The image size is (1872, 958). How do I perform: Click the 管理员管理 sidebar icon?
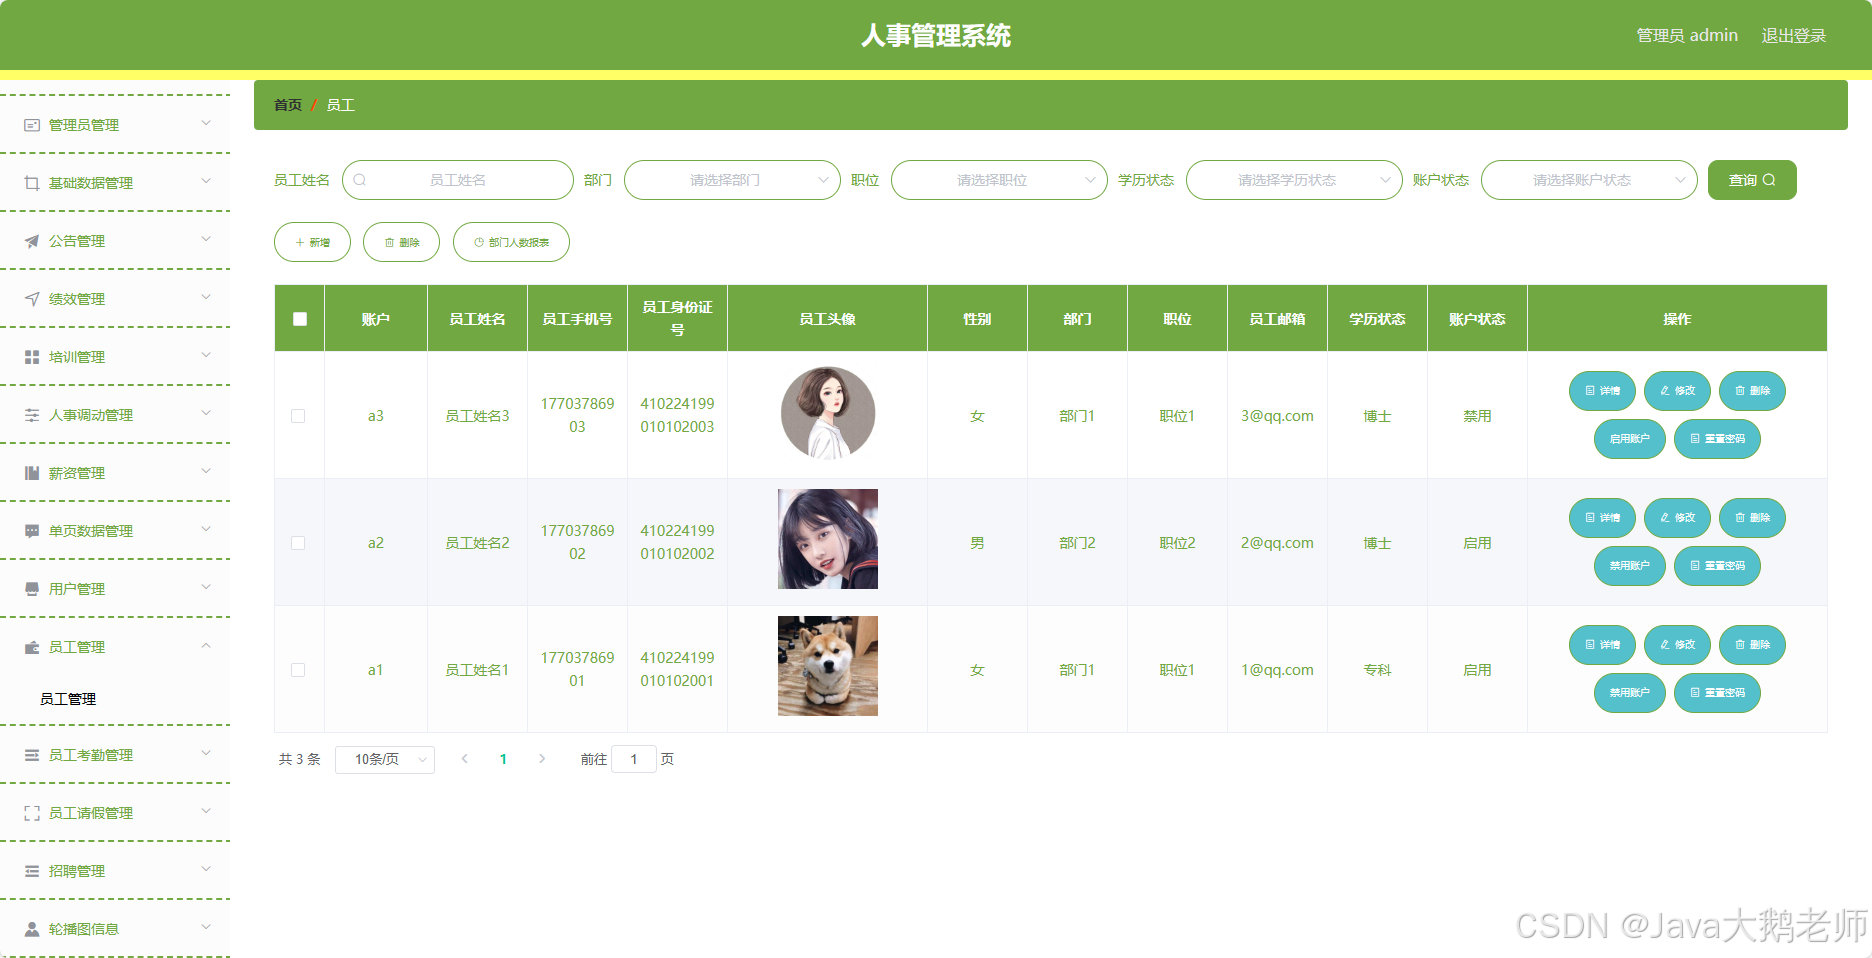tap(32, 125)
